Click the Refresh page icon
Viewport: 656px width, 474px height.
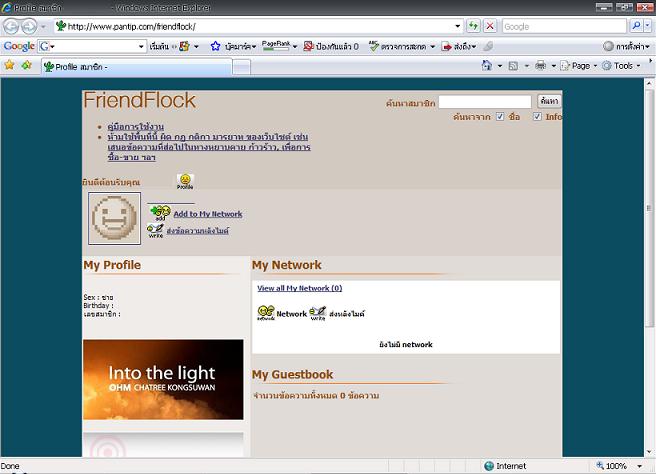[473, 26]
